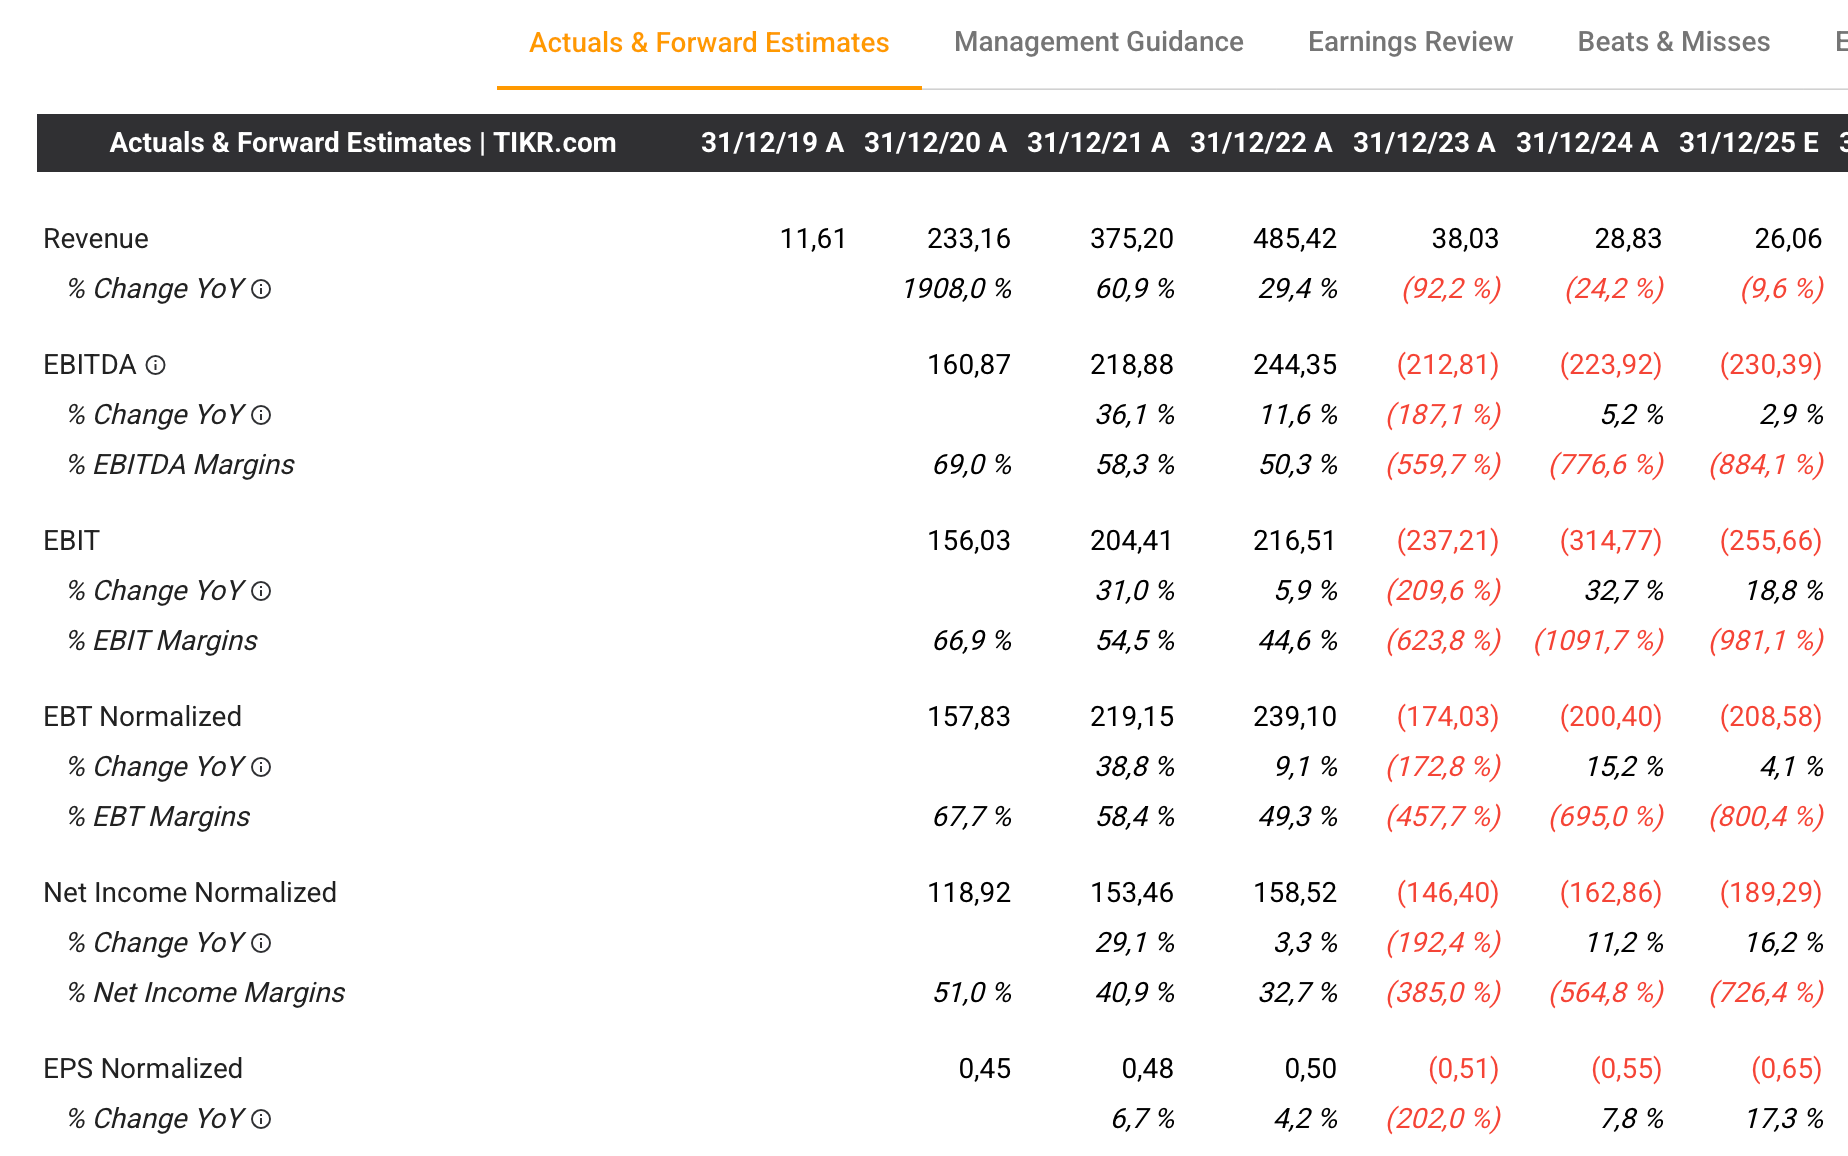Click the EBT Normalized row label
Screen dimensions: 1848x1156
[x=142, y=717]
